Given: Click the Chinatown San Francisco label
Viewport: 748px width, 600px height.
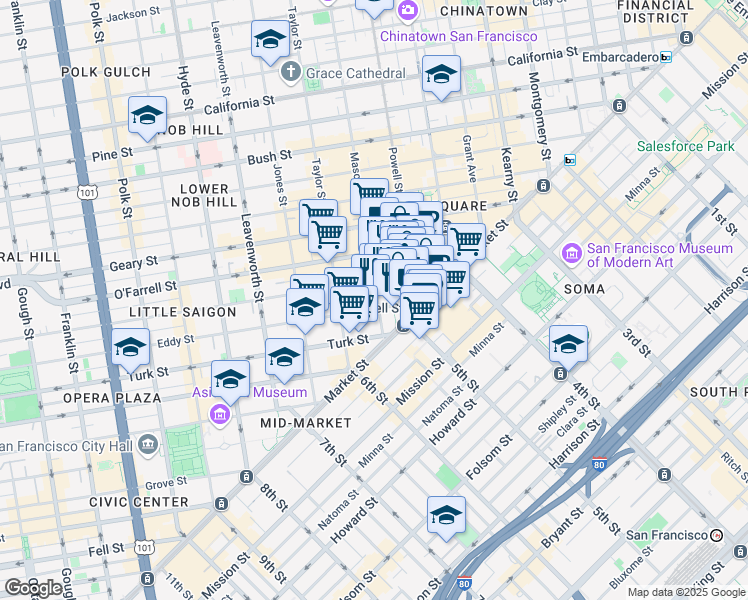Looking at the screenshot, I should (x=458, y=36).
